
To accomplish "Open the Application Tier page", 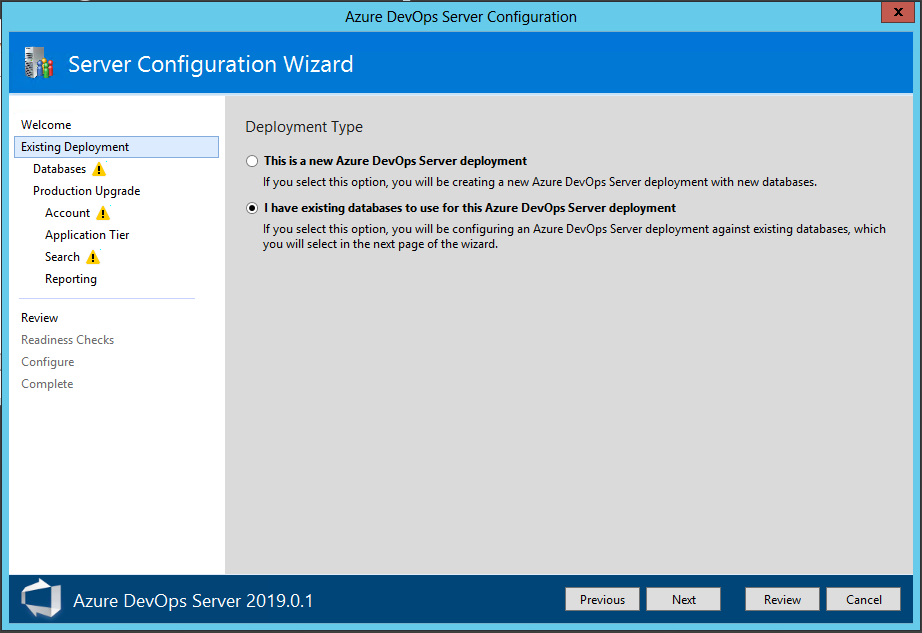I will coord(87,235).
